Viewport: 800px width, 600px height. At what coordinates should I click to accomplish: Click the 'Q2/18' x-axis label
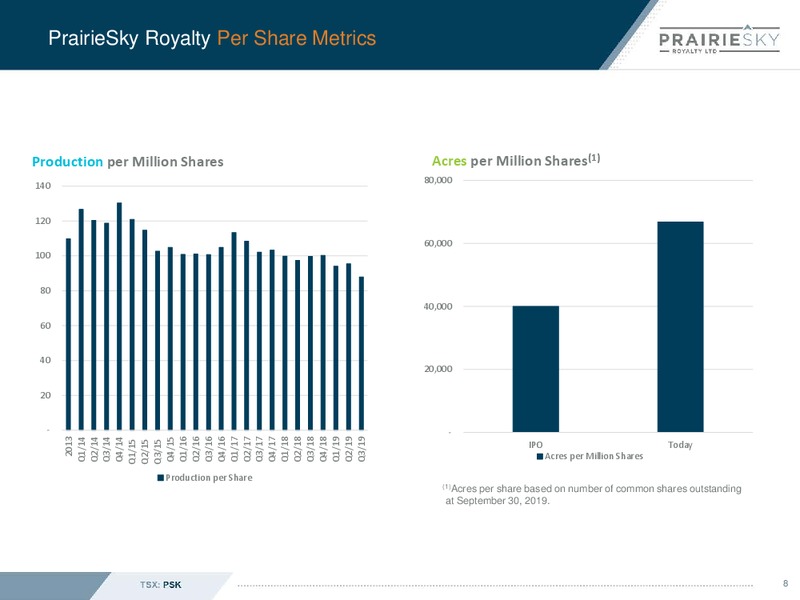298,449
